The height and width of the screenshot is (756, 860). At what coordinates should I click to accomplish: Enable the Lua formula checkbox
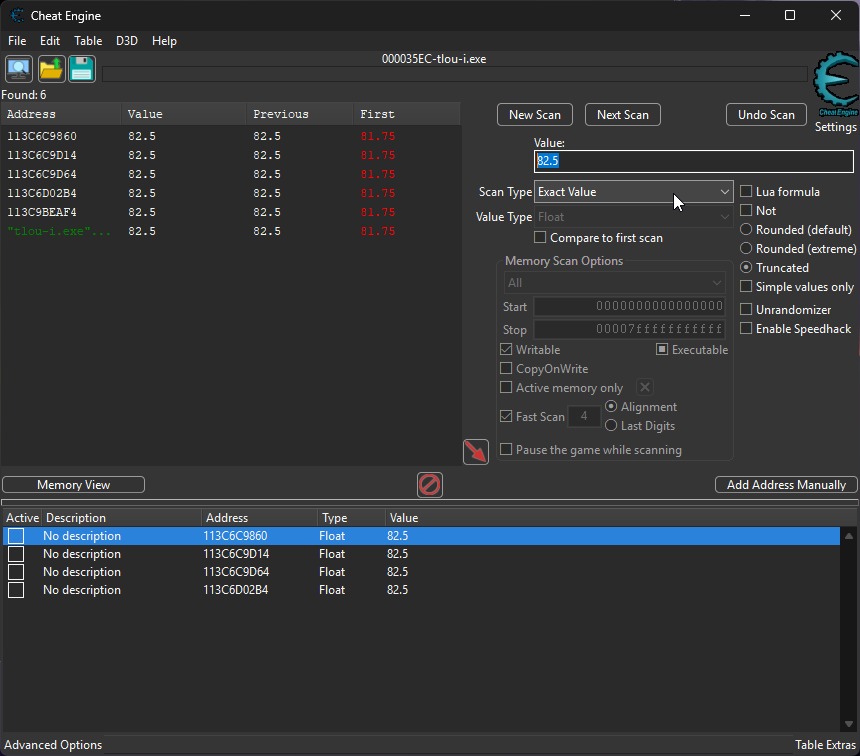(x=746, y=191)
